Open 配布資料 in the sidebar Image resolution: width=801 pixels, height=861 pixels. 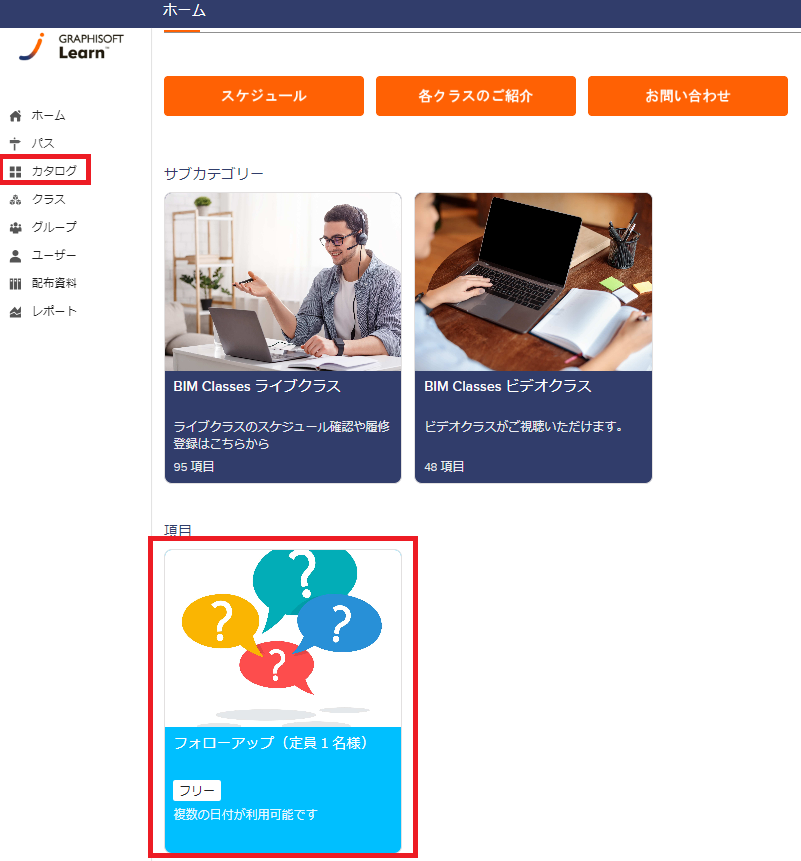[54, 283]
